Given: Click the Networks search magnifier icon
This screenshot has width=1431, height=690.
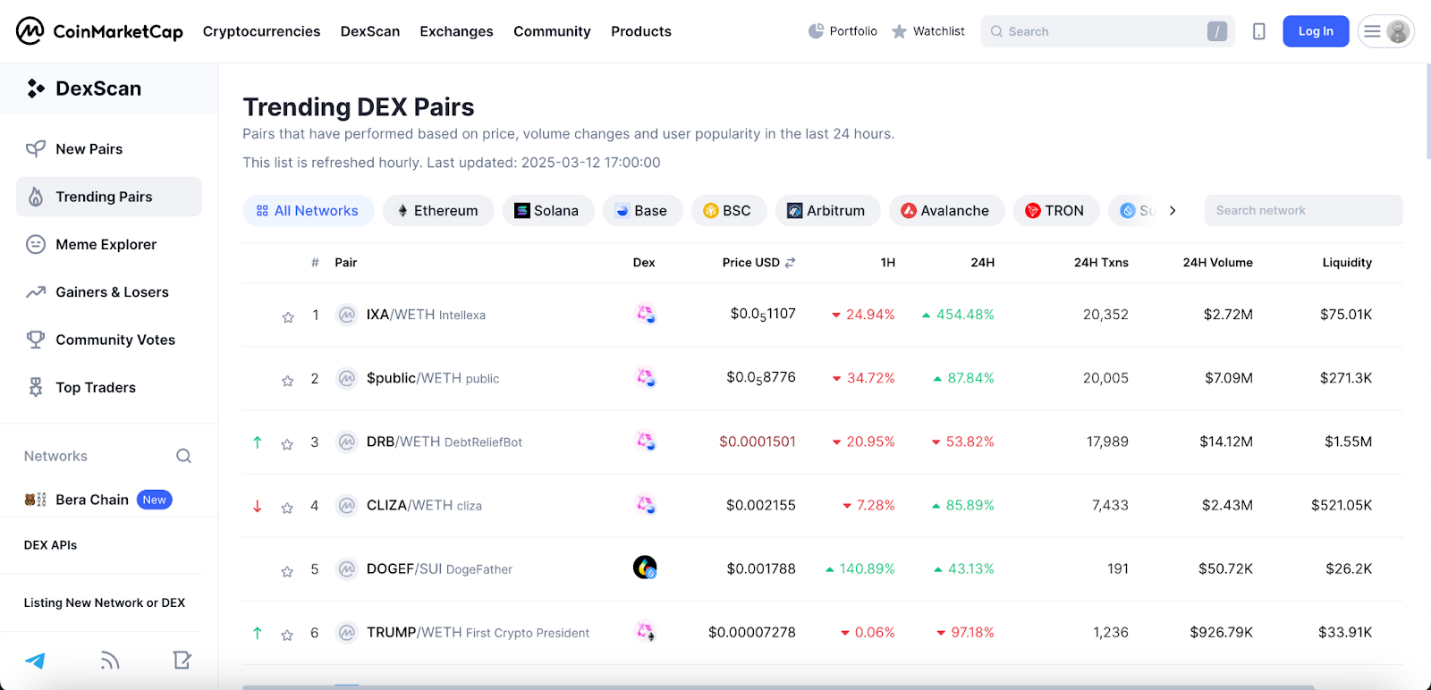Looking at the screenshot, I should (184, 456).
